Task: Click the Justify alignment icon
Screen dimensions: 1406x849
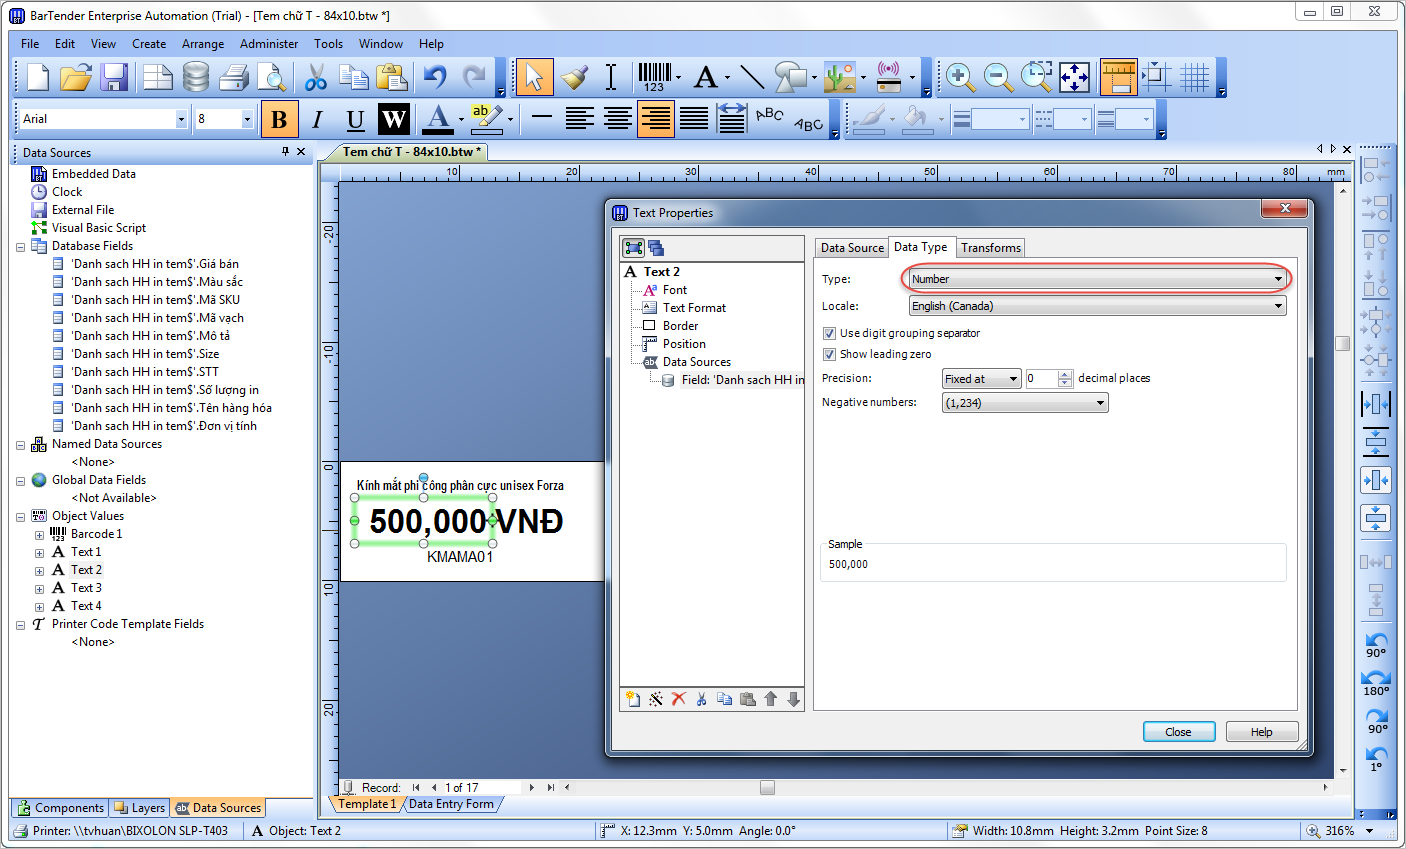Action: click(x=694, y=119)
